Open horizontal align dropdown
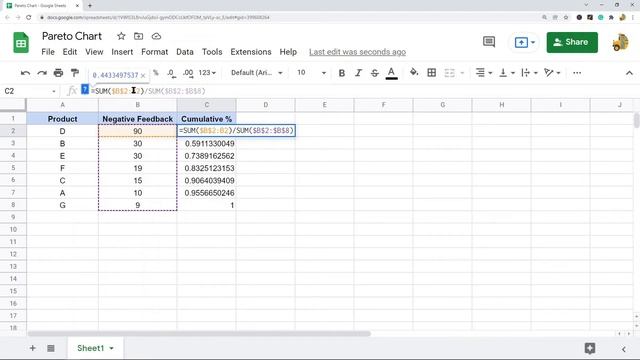This screenshot has height=360, width=640. (484, 73)
